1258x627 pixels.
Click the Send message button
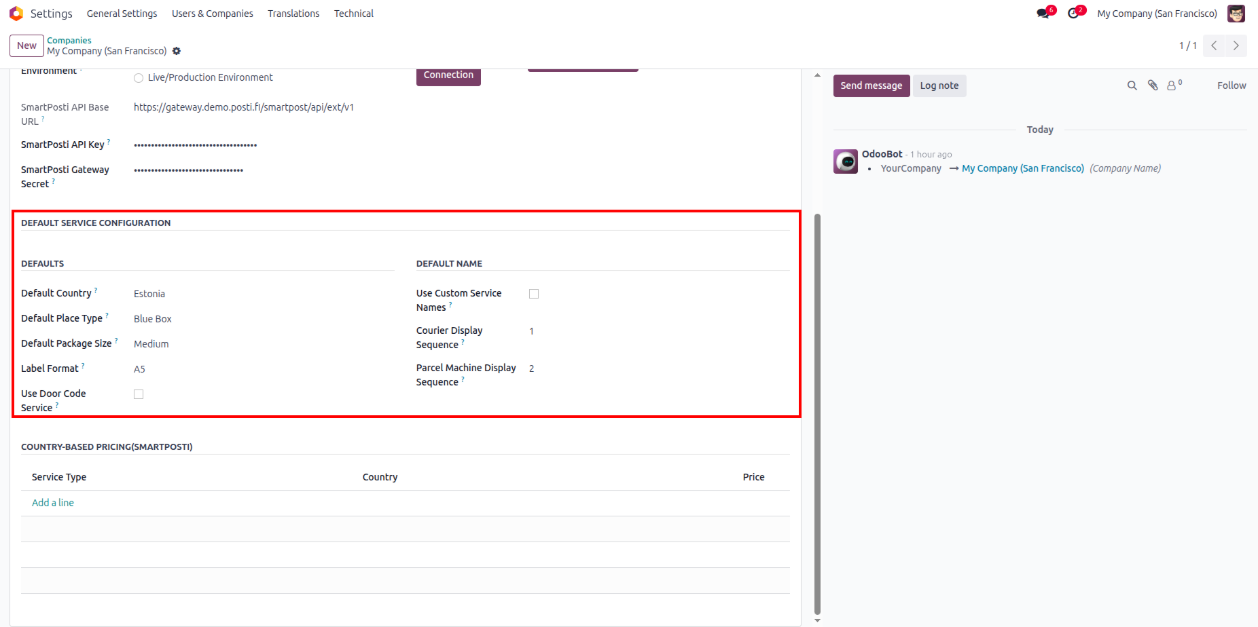point(871,86)
